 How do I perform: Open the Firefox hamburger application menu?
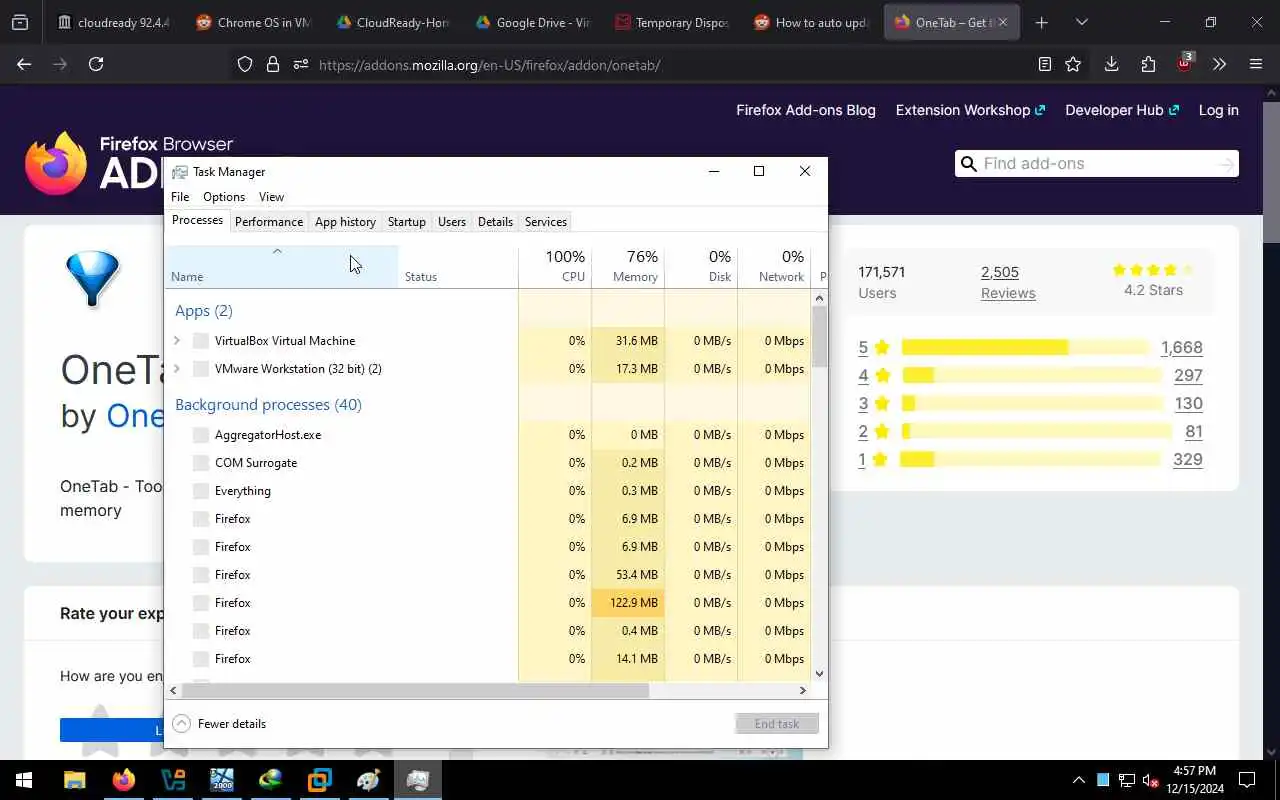(1256, 64)
